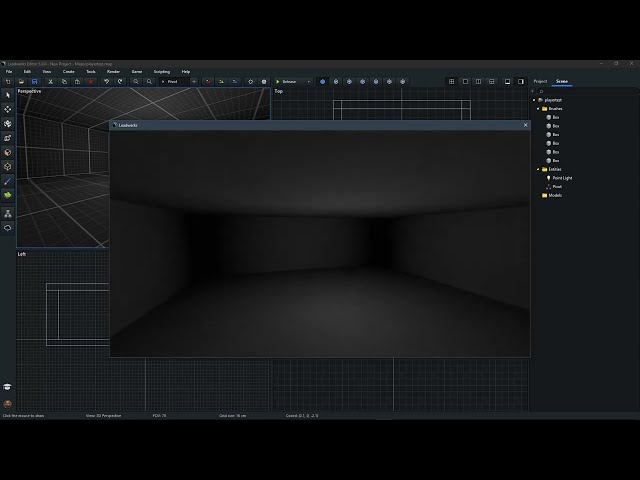Open the Create menu
Image resolution: width=640 pixels, height=480 pixels.
click(x=69, y=71)
